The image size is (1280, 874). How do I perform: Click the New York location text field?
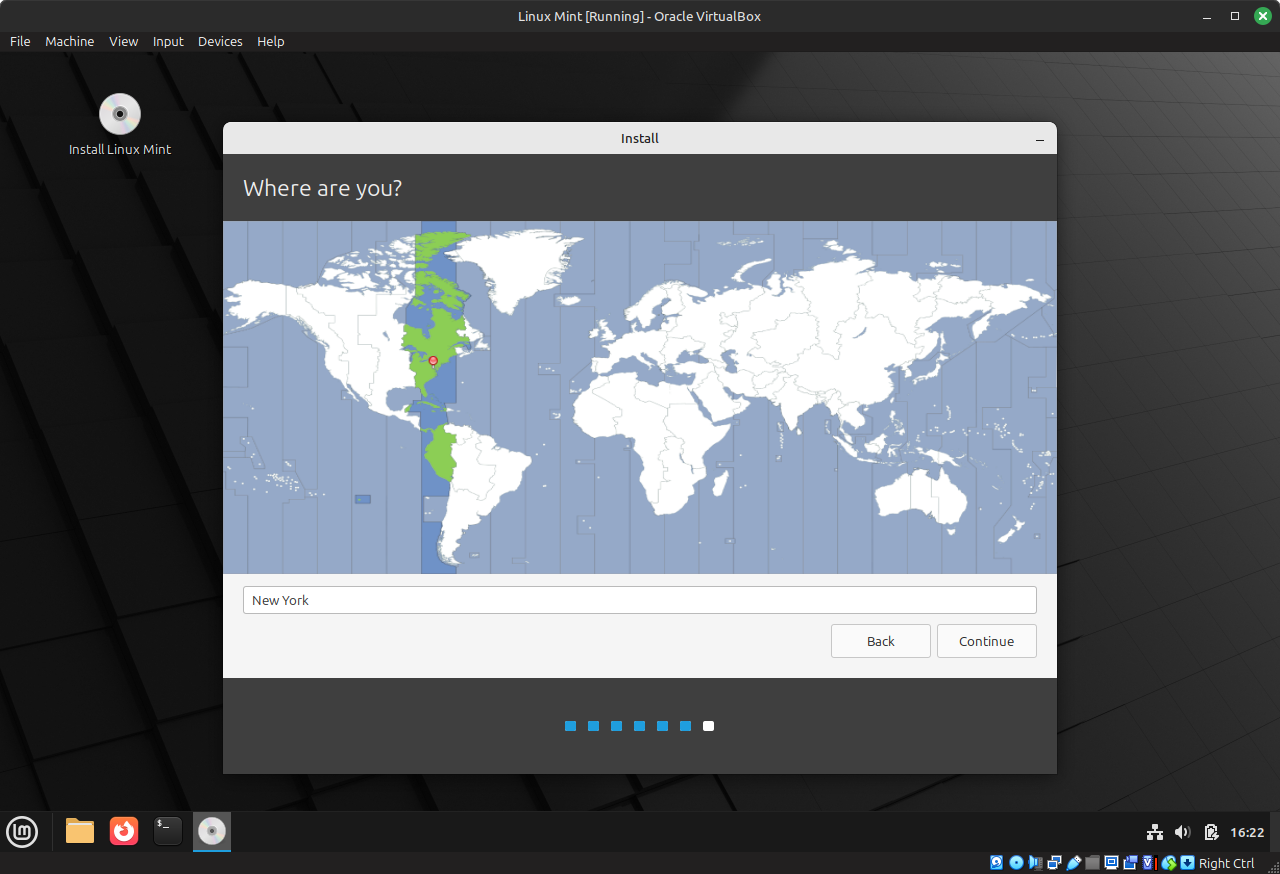[640, 600]
